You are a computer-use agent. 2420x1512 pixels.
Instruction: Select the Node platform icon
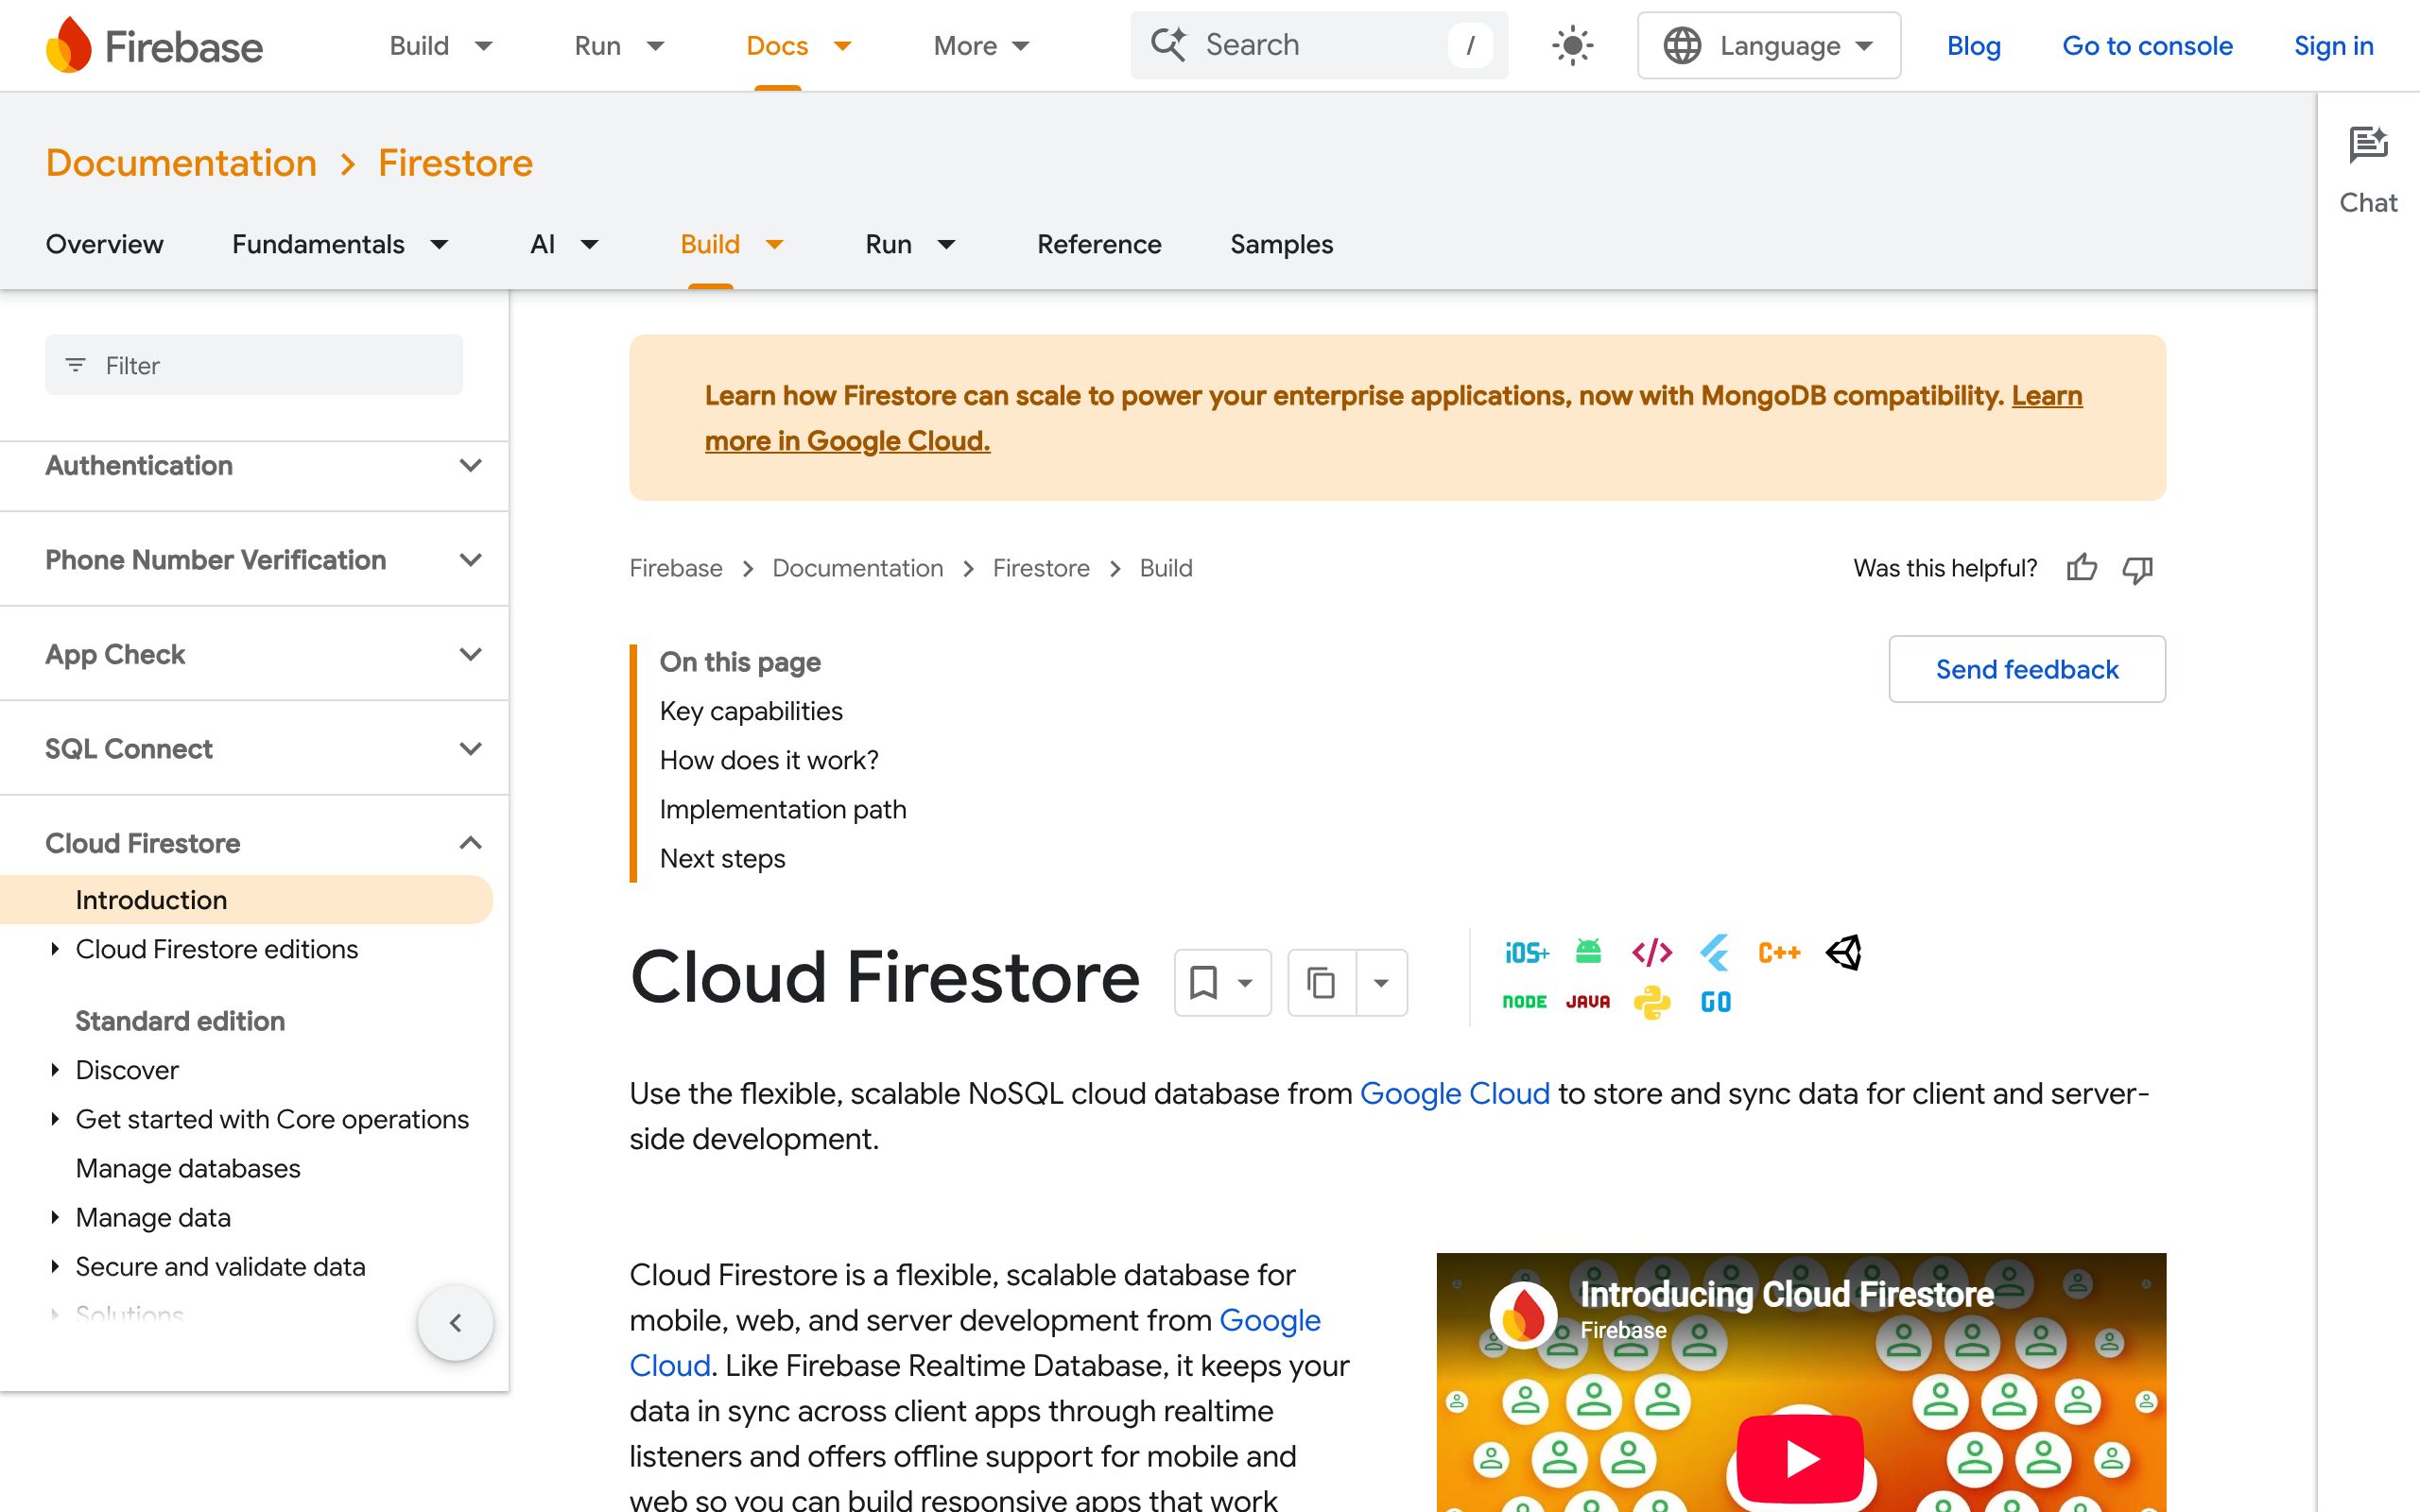pos(1525,1002)
